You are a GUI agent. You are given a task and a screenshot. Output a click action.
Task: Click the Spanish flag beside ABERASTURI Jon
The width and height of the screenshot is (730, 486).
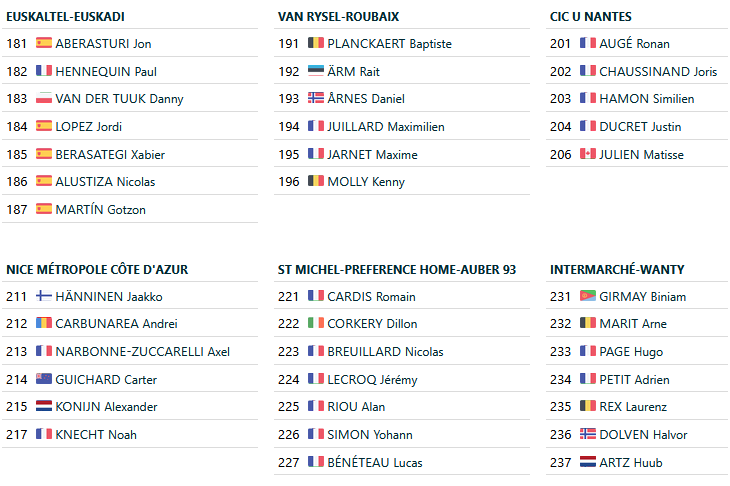[44, 44]
